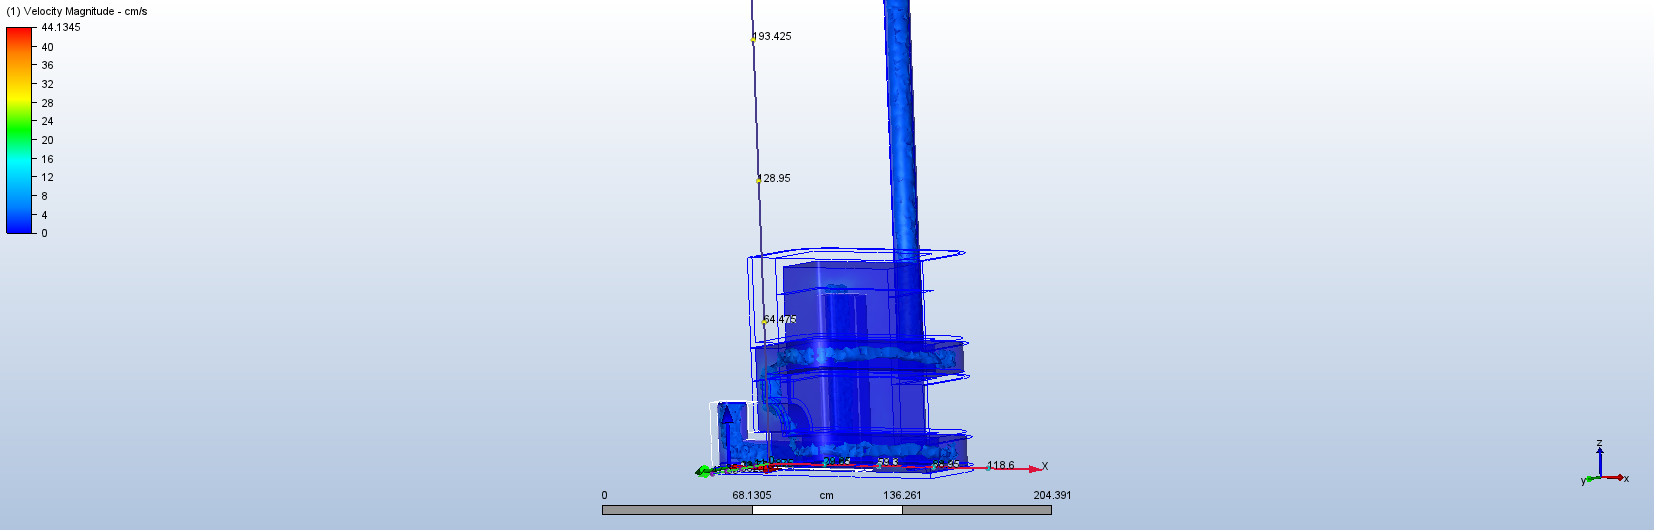Click the X label at the red arrow tip

[x=1045, y=466]
